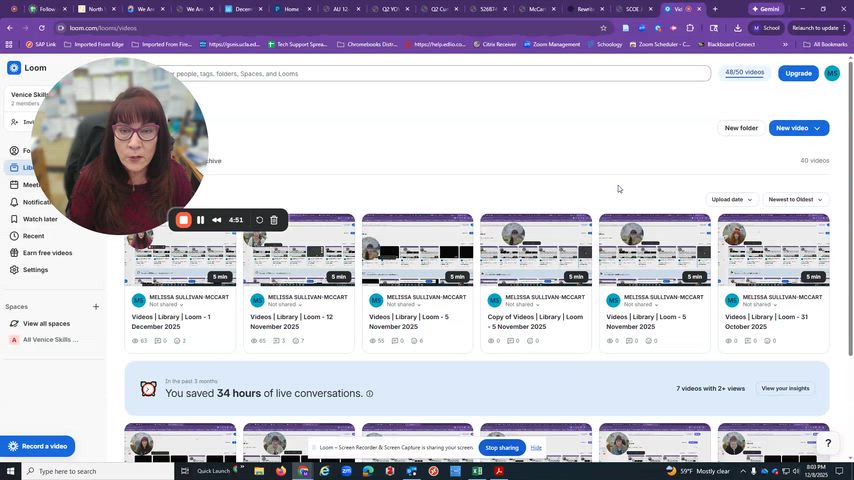The height and width of the screenshot is (480, 854).
Task: Open the 31 October 2025 video thumbnail
Action: click(773, 250)
